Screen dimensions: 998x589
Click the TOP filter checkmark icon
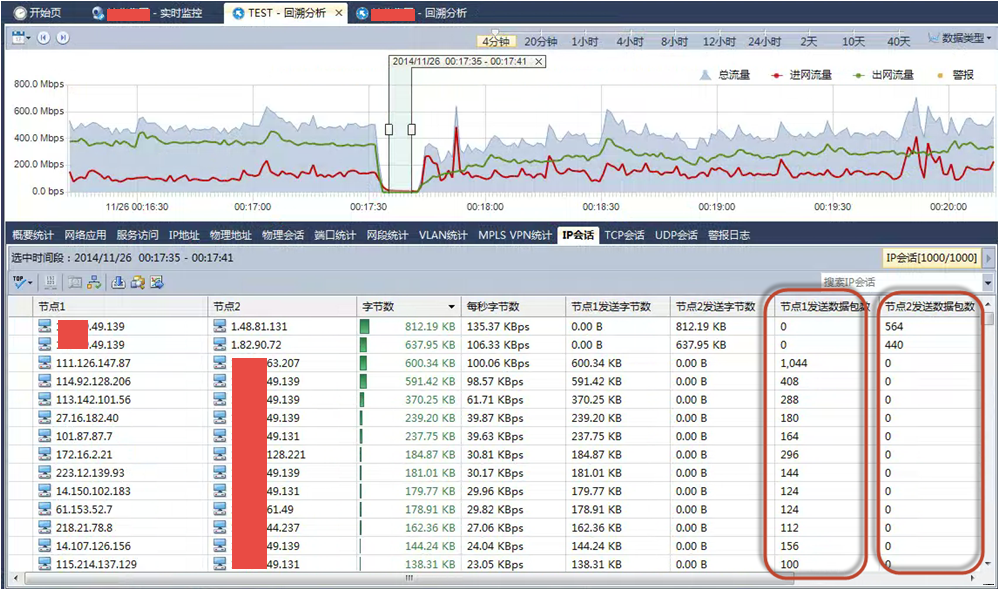(21, 283)
